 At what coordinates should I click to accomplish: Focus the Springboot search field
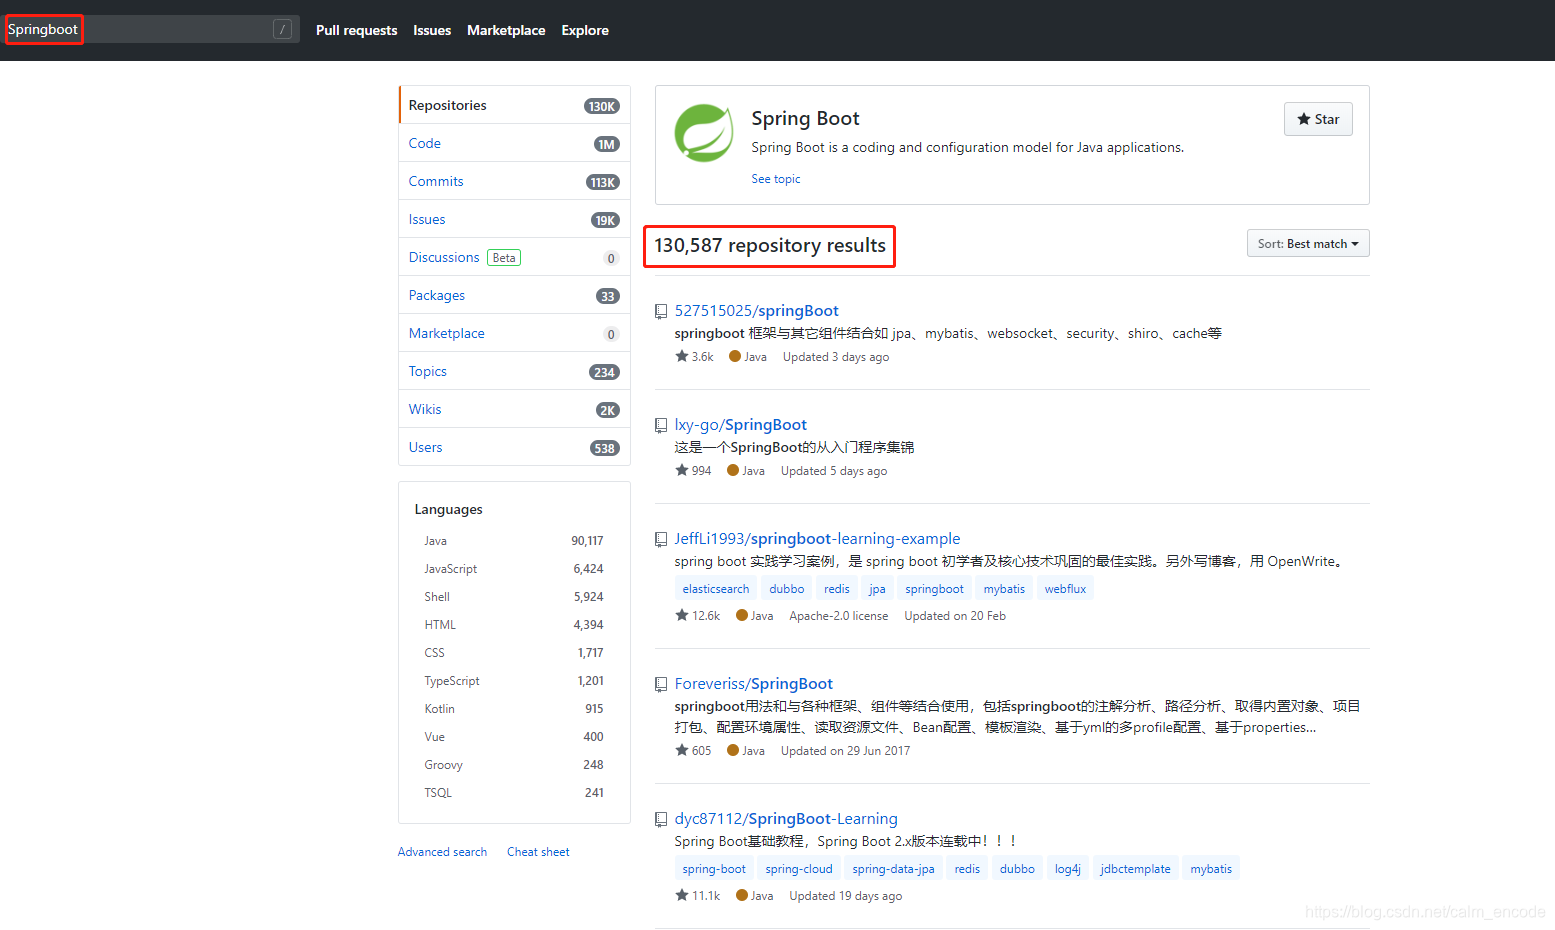pyautogui.click(x=150, y=30)
